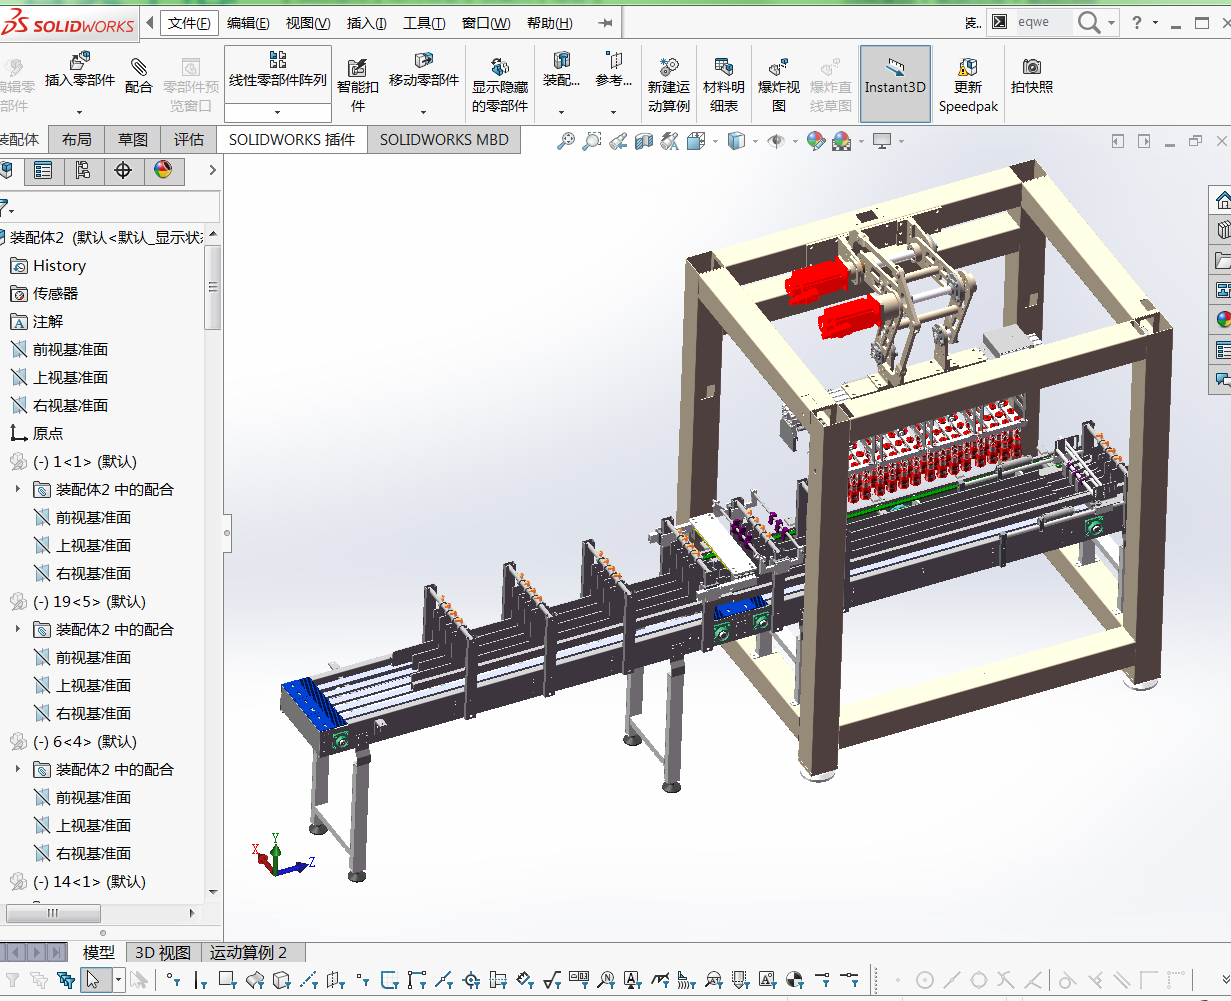
Task: Expand the 插入零部件 dropdown arrow
Action: (79, 112)
